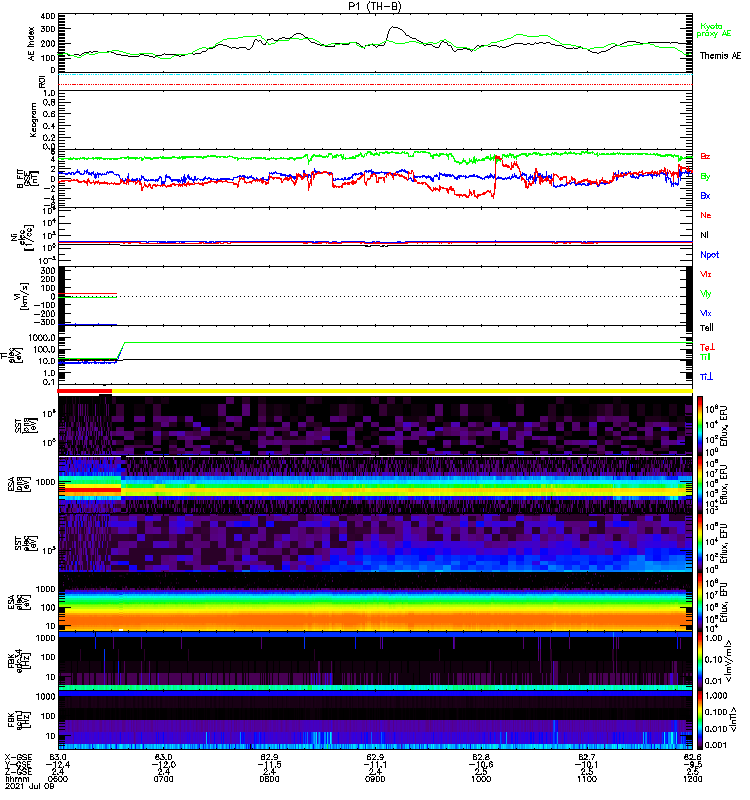This screenshot has height=800, width=750.
Task: Click the FBK scm1 nT color bar
Action: click(700, 719)
